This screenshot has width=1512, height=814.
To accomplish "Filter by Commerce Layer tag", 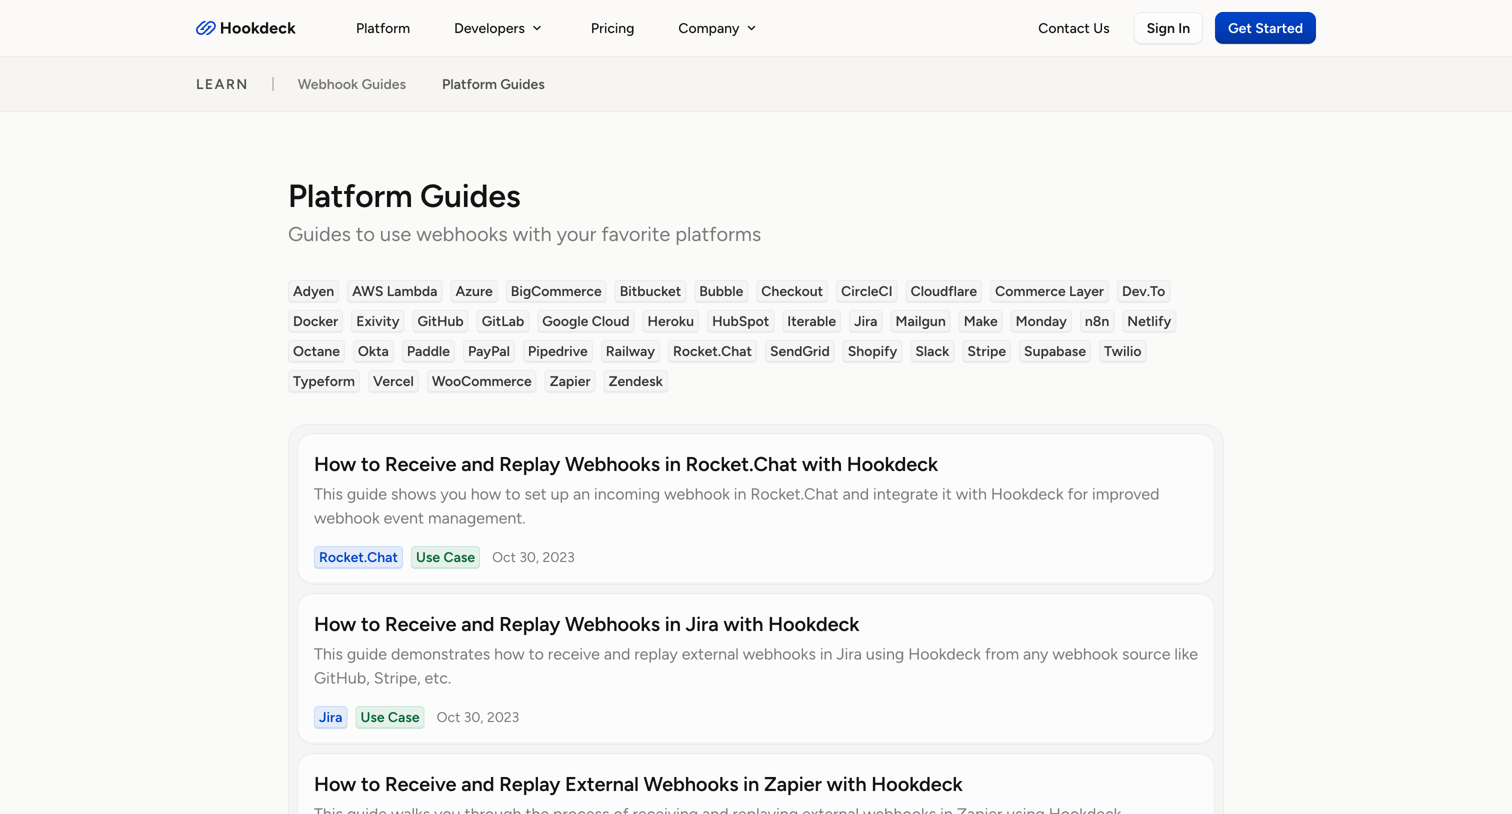I will pyautogui.click(x=1049, y=291).
